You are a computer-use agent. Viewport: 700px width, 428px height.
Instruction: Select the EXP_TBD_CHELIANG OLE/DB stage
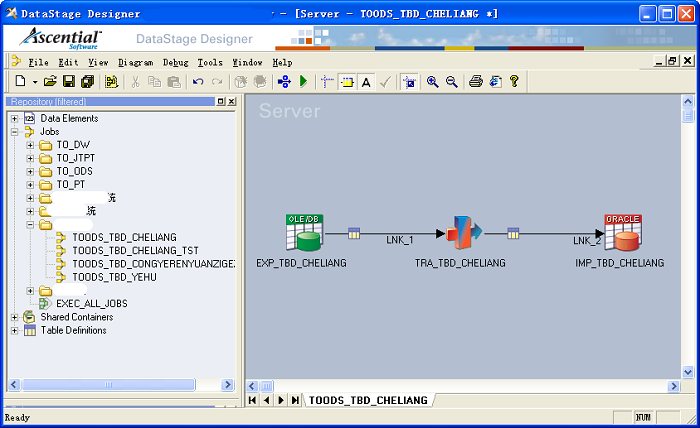point(304,232)
